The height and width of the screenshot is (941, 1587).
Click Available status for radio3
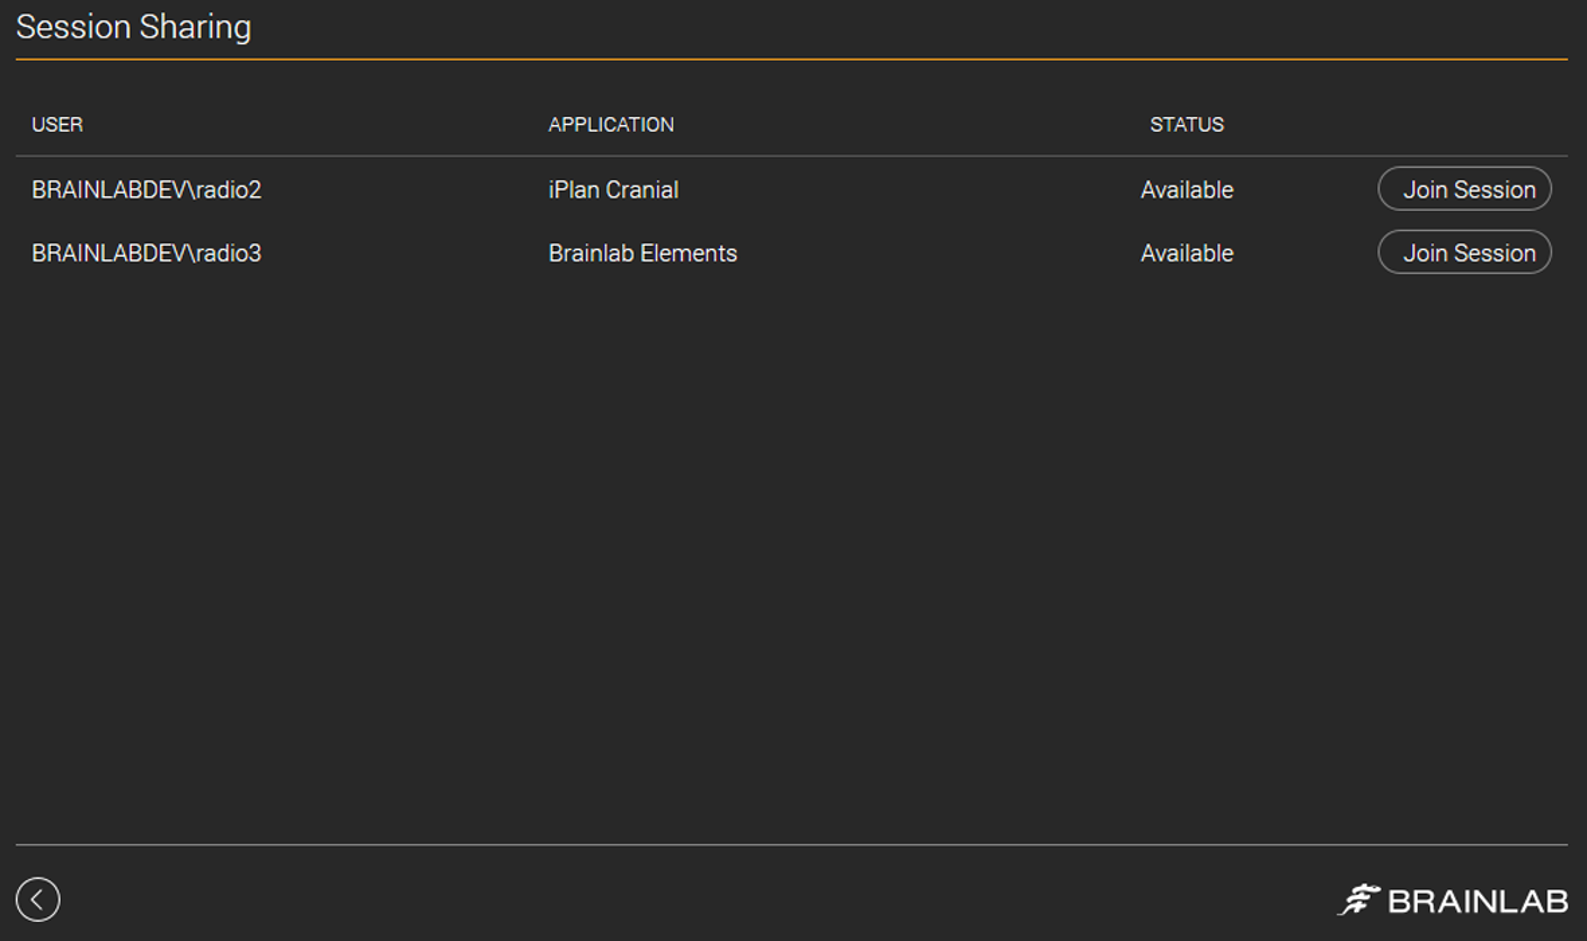1187,254
